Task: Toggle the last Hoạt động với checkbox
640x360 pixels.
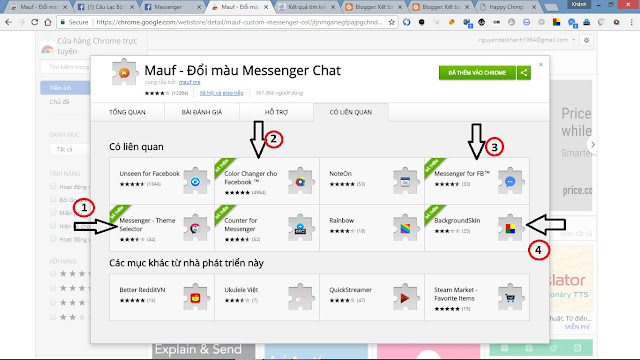Action: (53, 238)
